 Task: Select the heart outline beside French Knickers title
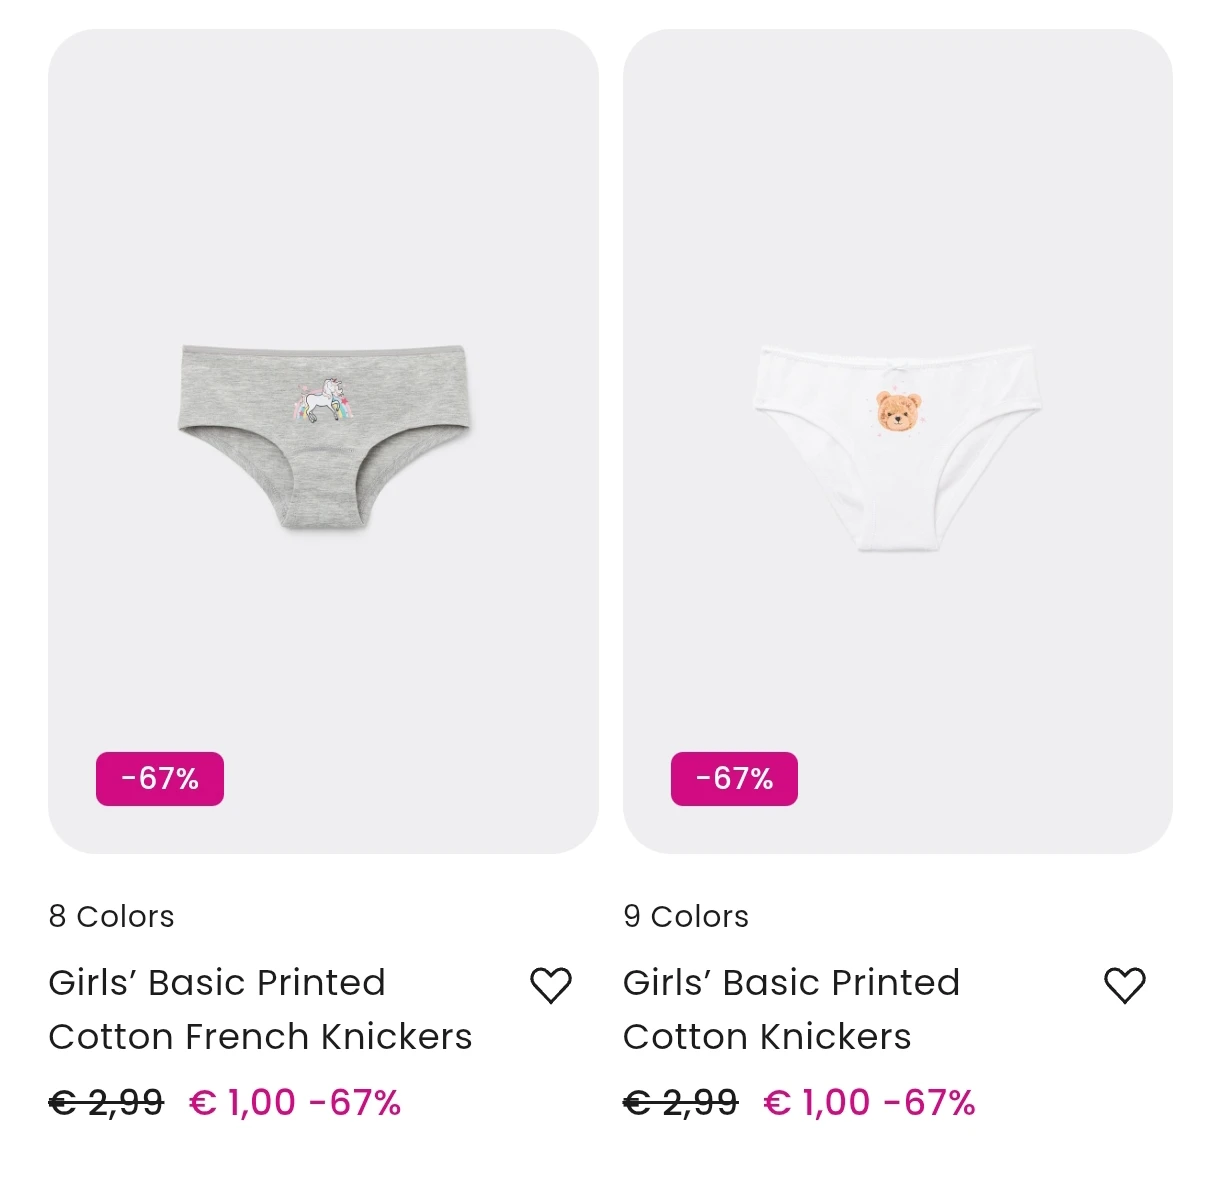point(551,984)
